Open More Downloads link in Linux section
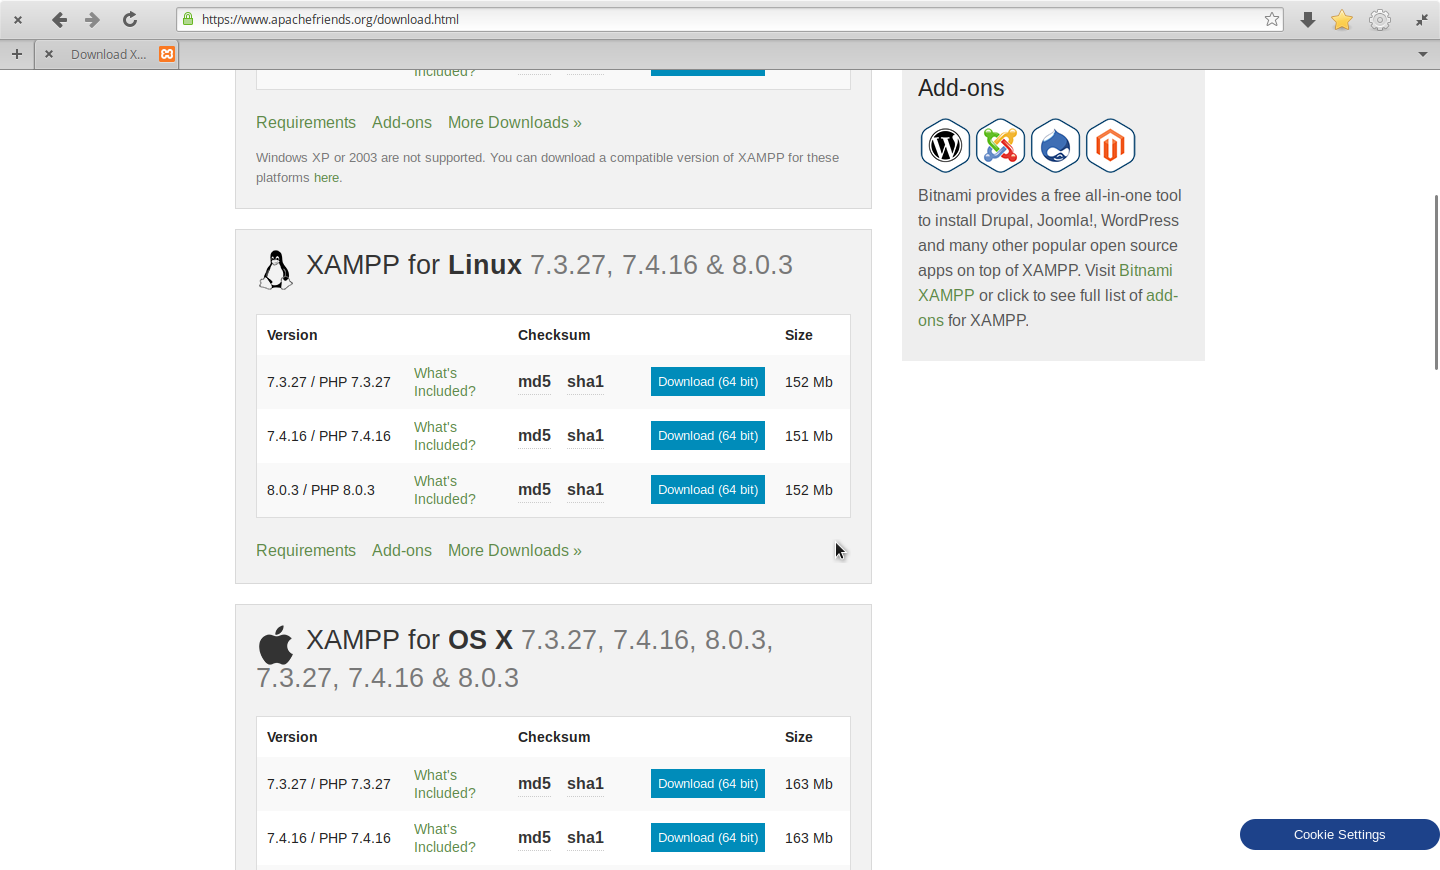 515,551
